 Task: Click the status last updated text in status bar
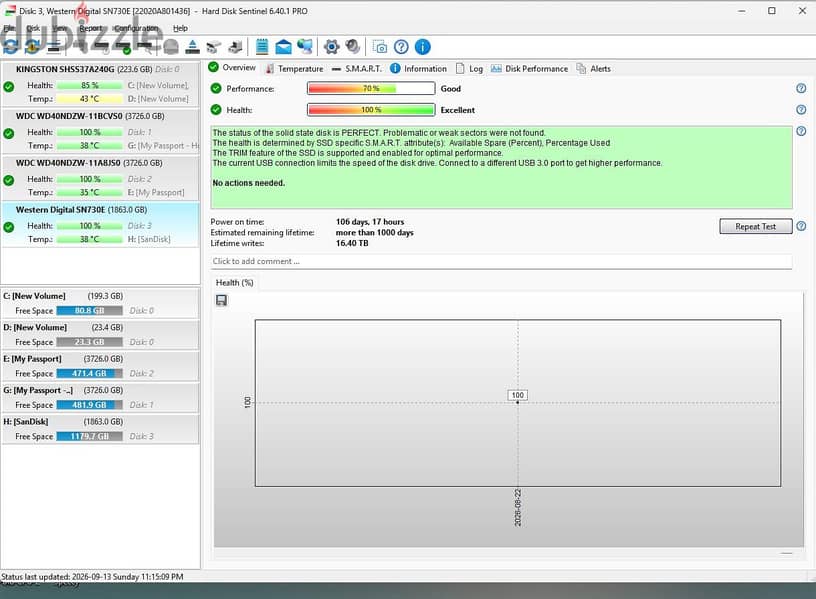[92, 577]
